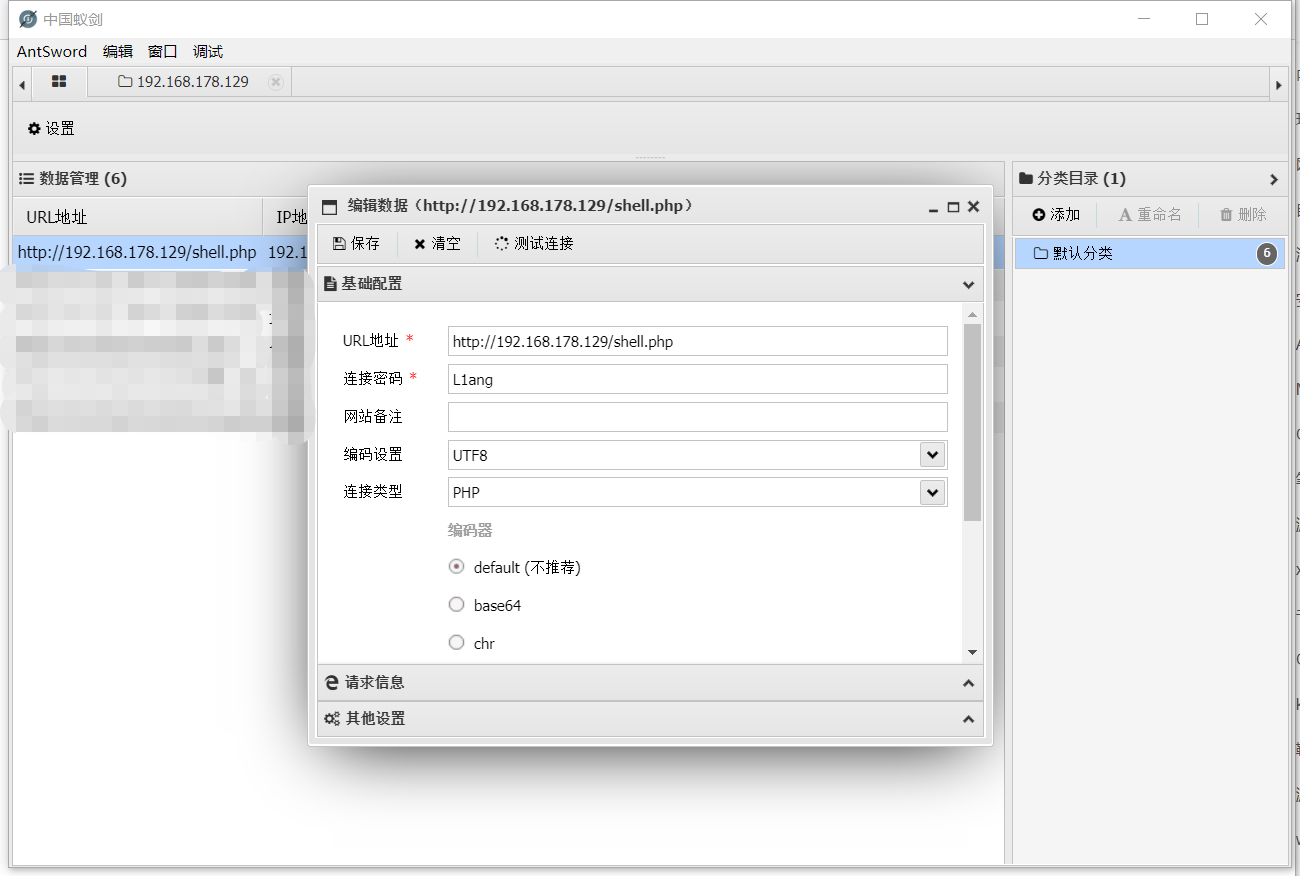
Task: Expand the 请求信息 section
Action: tap(650, 683)
